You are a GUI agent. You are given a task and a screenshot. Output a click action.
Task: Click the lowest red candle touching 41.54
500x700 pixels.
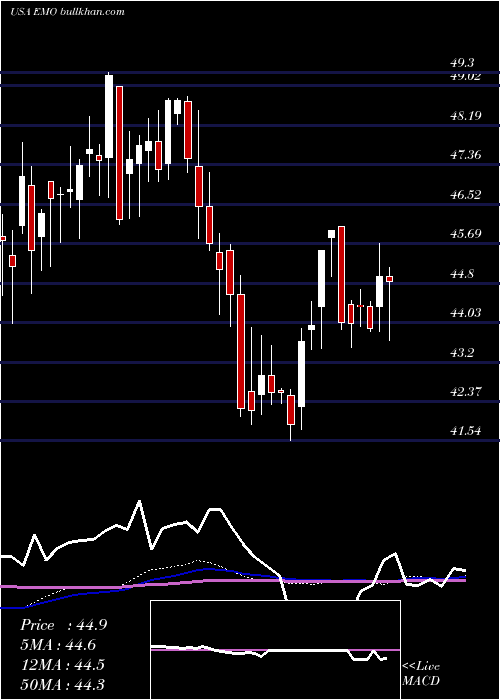point(291,409)
